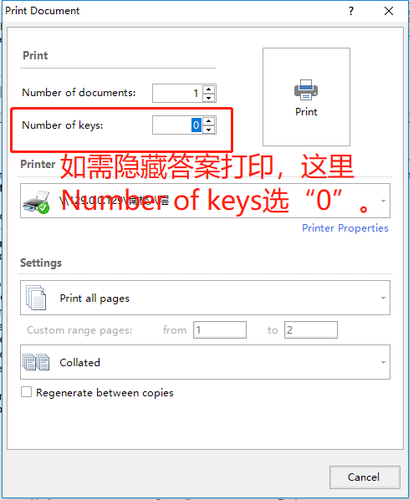Click the large Print printer icon button
This screenshot has height=500, width=410.
[306, 97]
